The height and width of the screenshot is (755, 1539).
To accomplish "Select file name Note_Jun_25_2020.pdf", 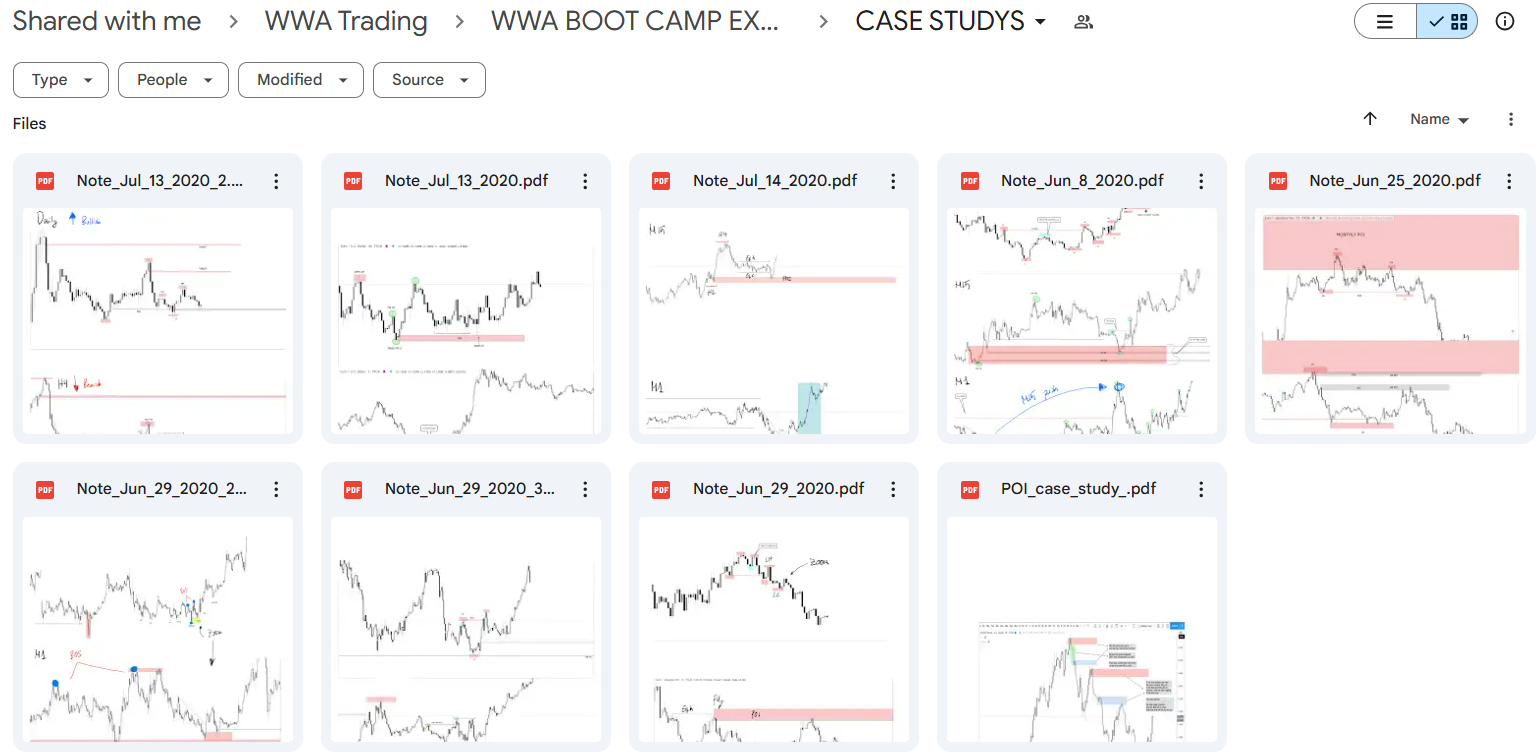I will click(x=1395, y=181).
